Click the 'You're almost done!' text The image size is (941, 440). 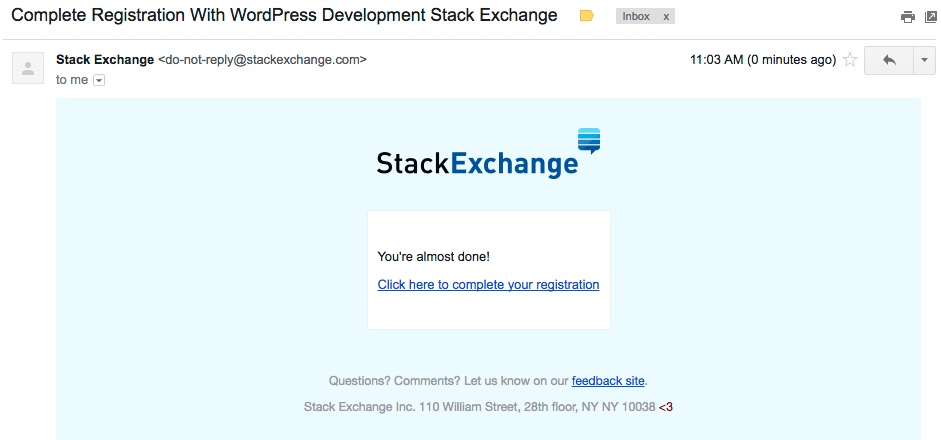point(433,257)
